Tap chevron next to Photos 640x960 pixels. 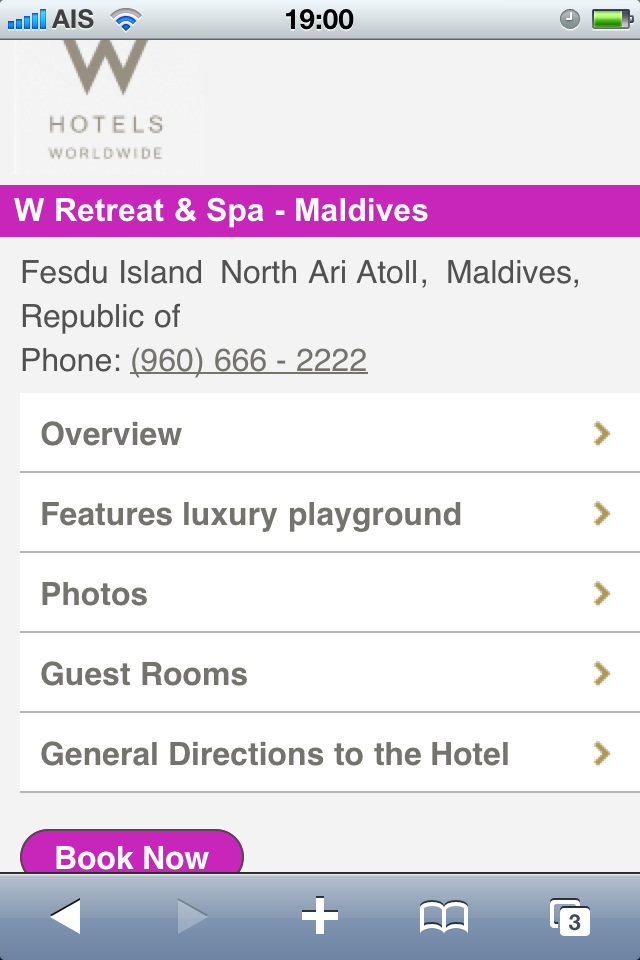[601, 593]
